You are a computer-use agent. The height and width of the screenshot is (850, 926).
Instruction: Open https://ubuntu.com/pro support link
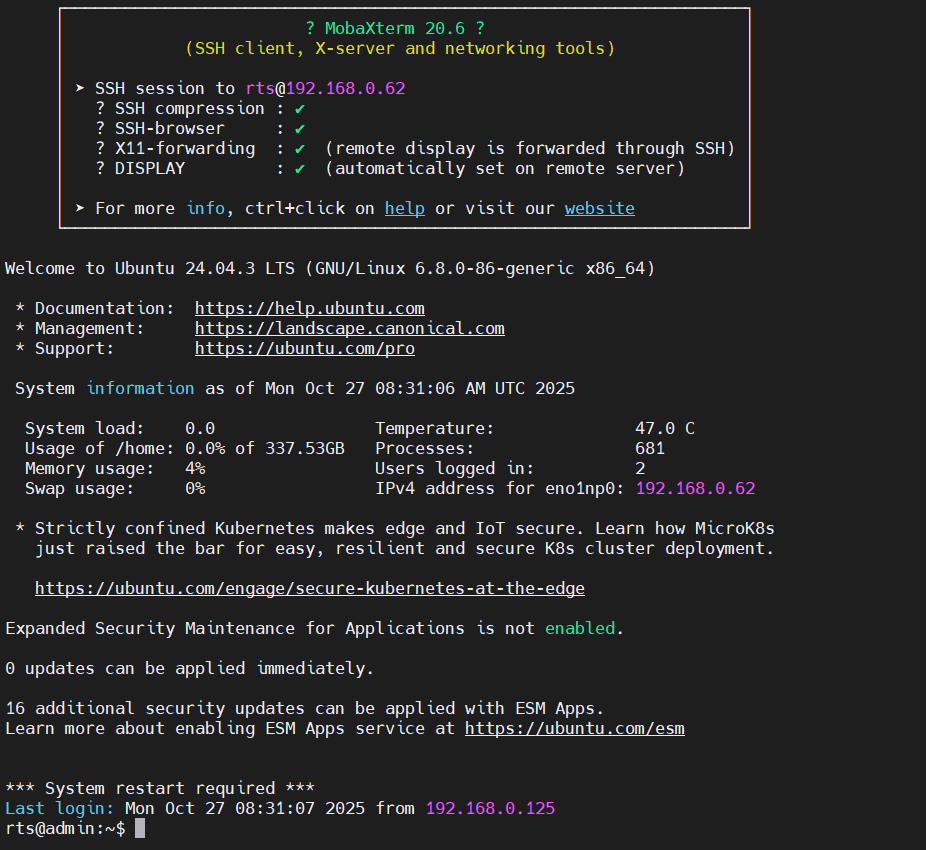[305, 349]
